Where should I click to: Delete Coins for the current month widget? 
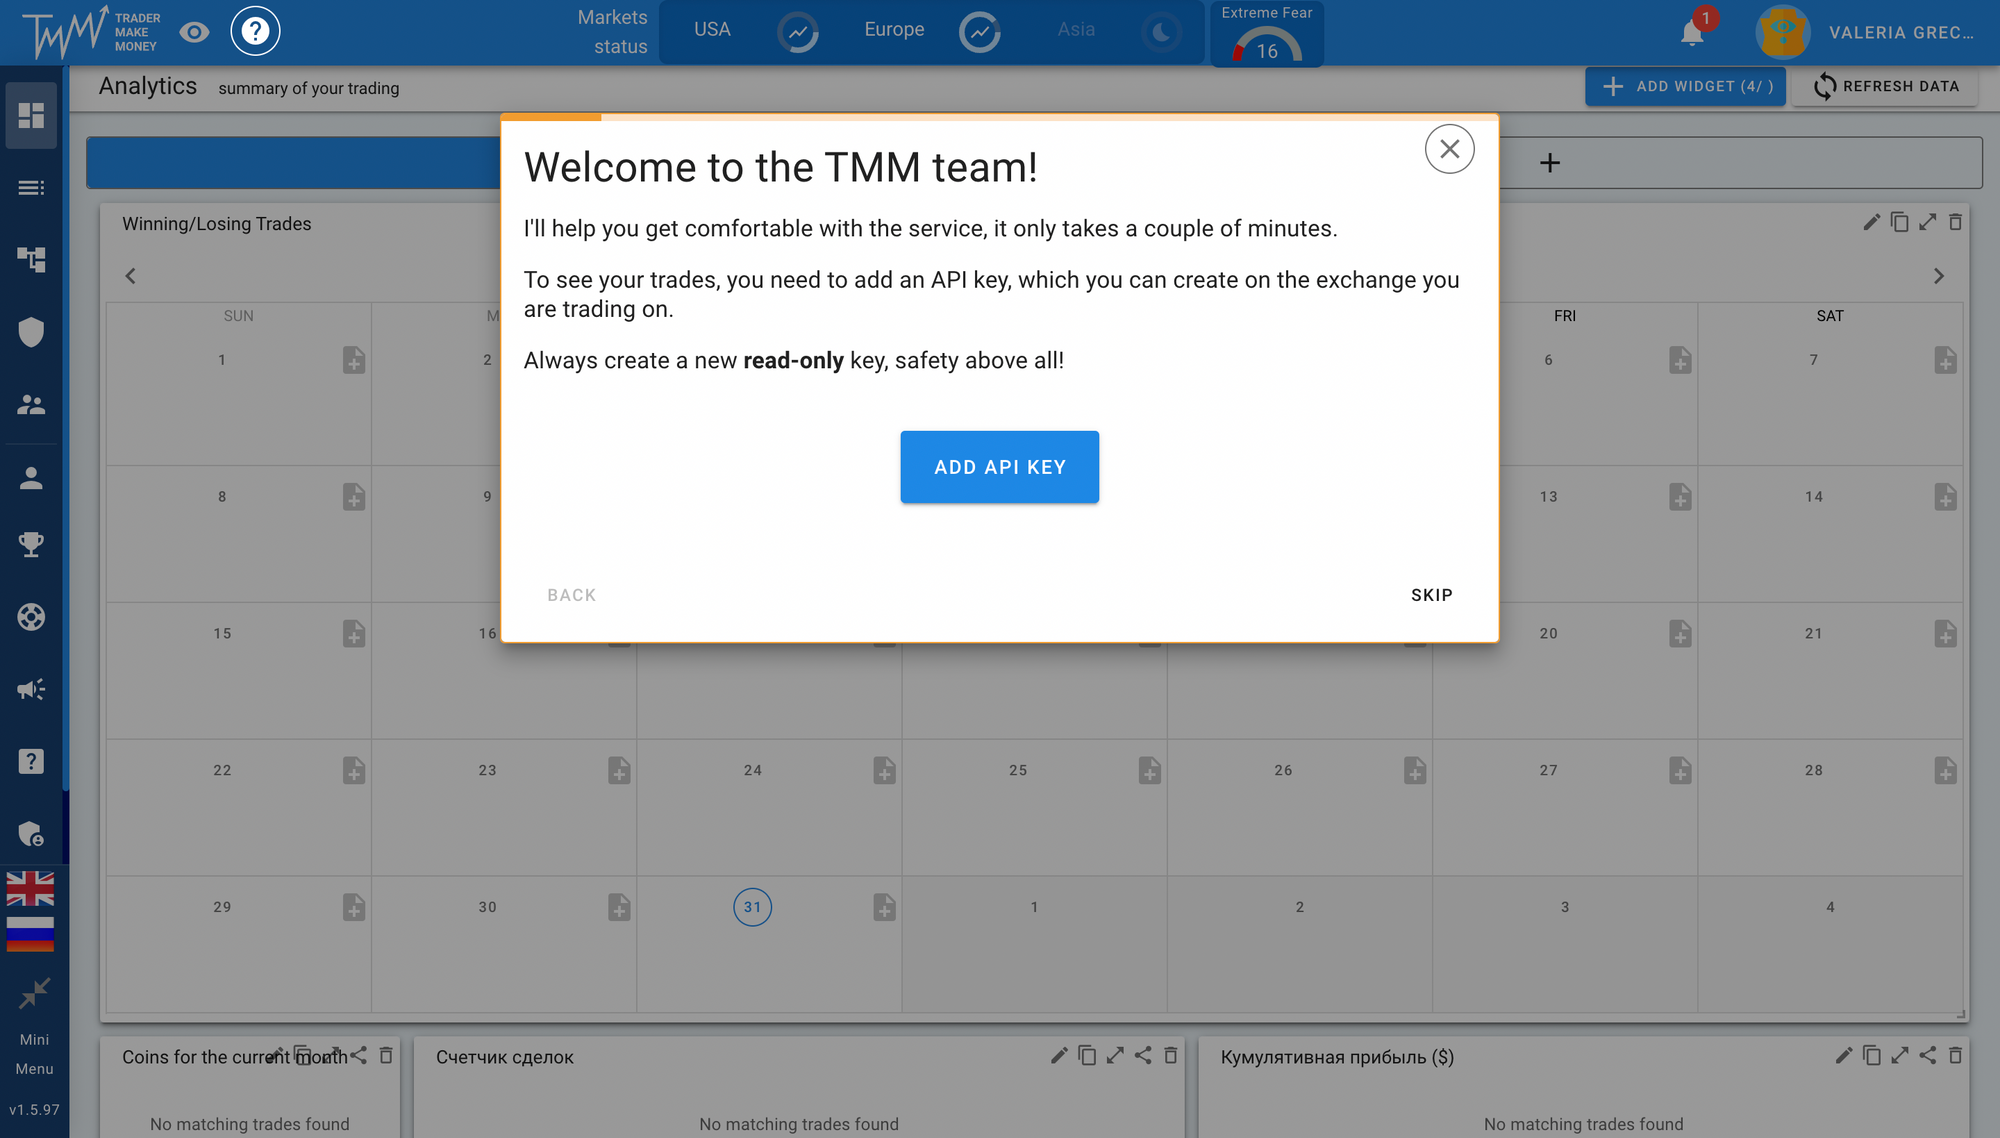pyautogui.click(x=386, y=1055)
